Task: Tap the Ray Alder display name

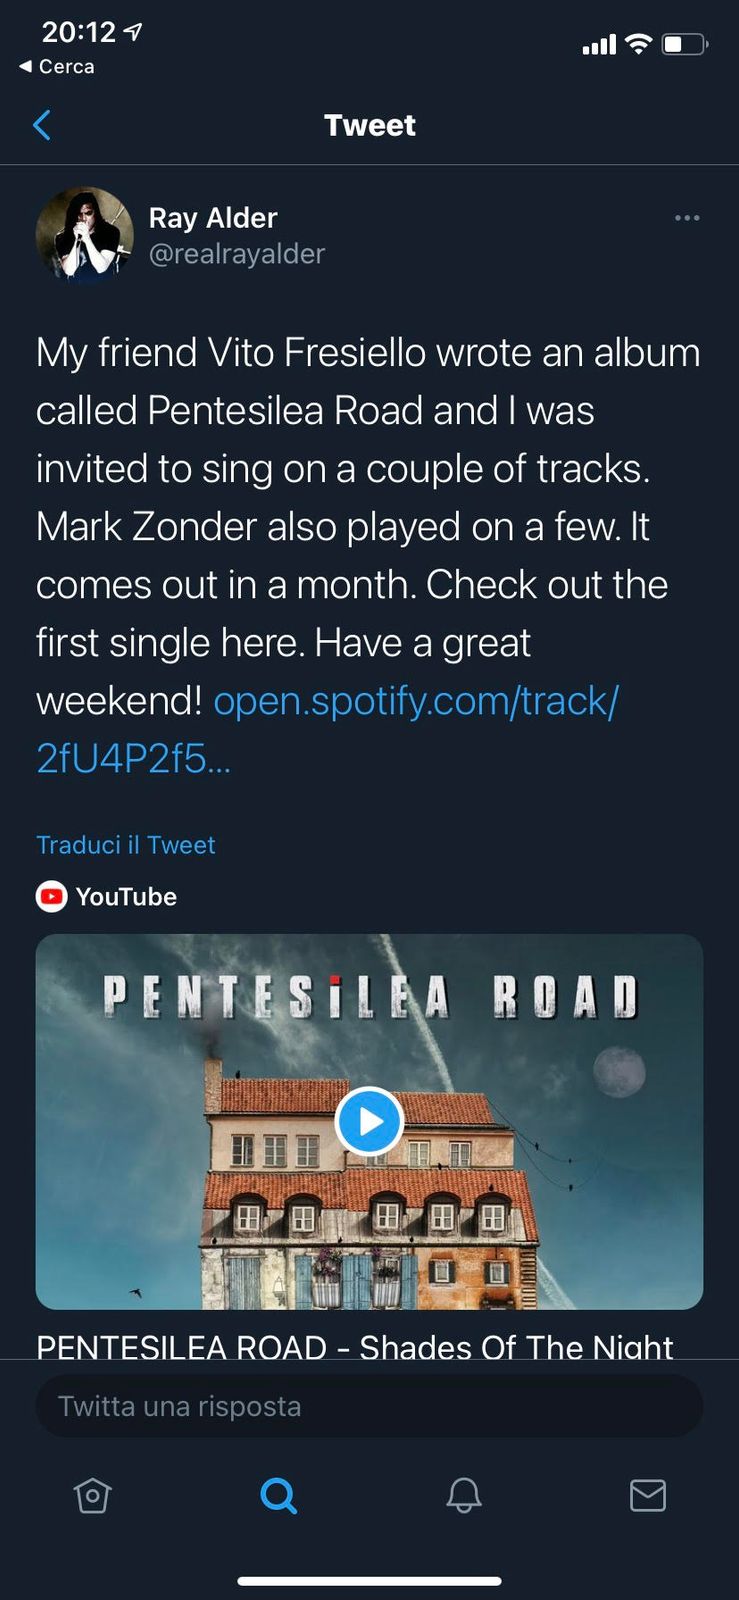Action: (213, 218)
